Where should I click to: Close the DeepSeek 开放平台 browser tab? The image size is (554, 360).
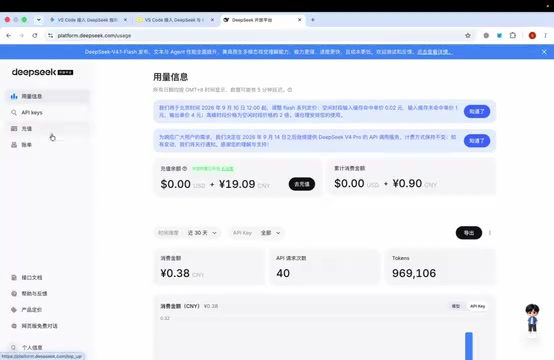300,20
